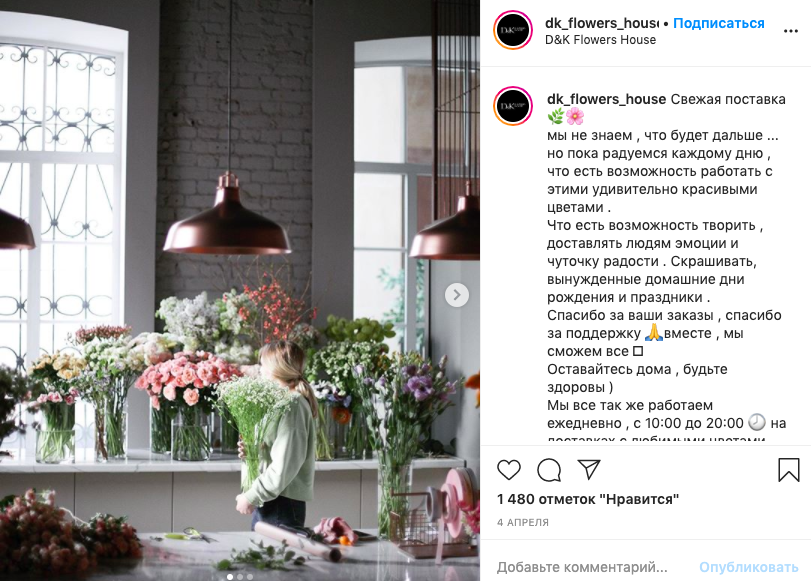The width and height of the screenshot is (811, 581).
Task: Click the flower shop photo
Action: pyautogui.click(x=240, y=290)
